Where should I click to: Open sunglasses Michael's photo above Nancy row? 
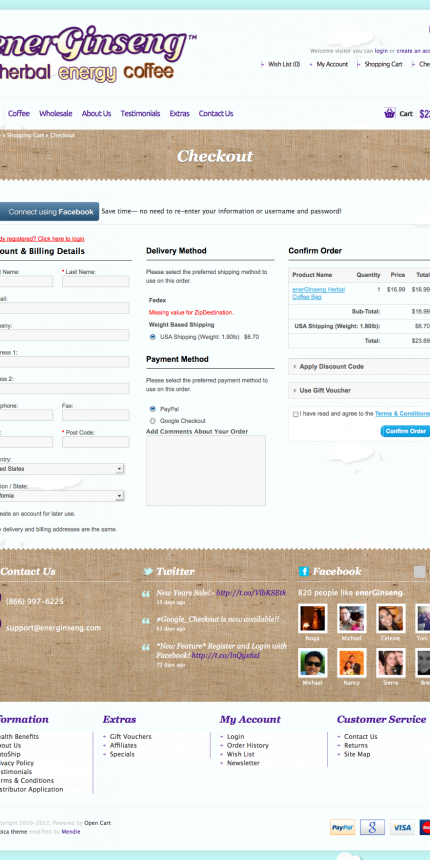(313, 663)
